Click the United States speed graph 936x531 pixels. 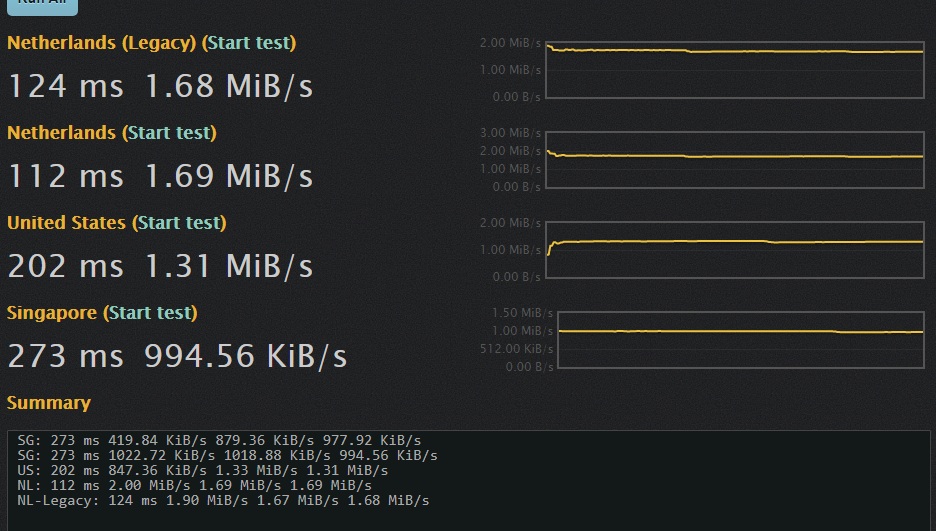click(x=734, y=250)
